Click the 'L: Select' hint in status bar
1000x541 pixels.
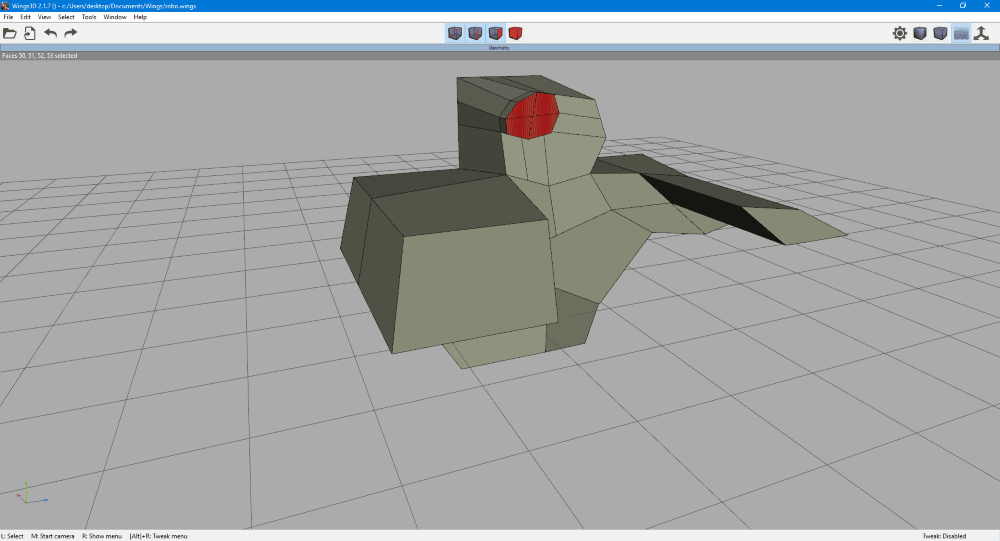12,536
